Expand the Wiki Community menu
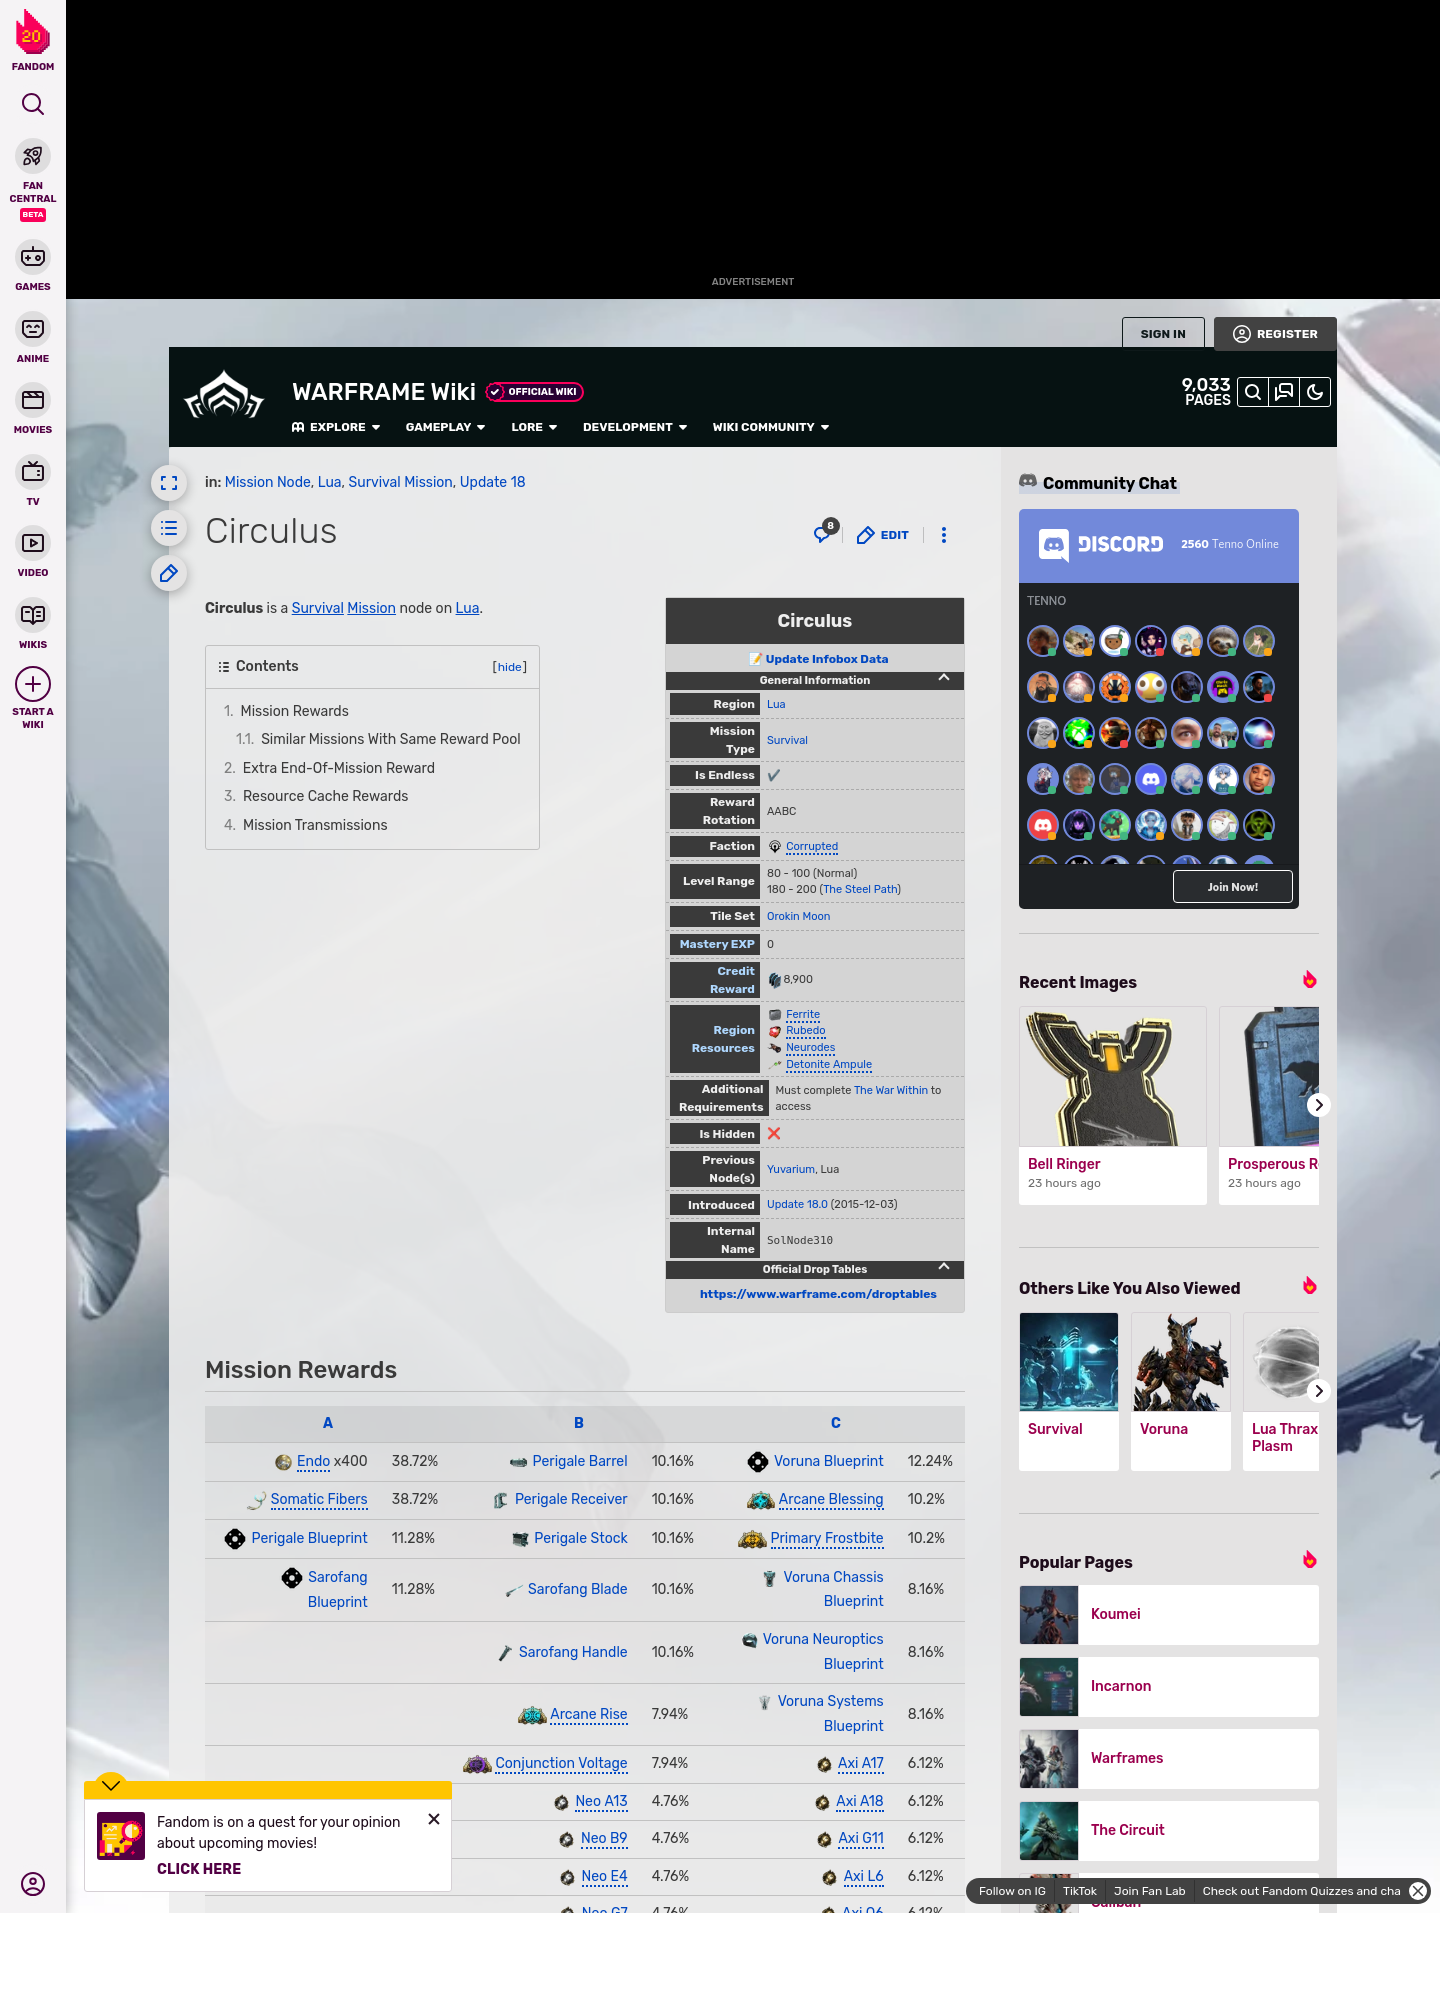 pos(771,427)
